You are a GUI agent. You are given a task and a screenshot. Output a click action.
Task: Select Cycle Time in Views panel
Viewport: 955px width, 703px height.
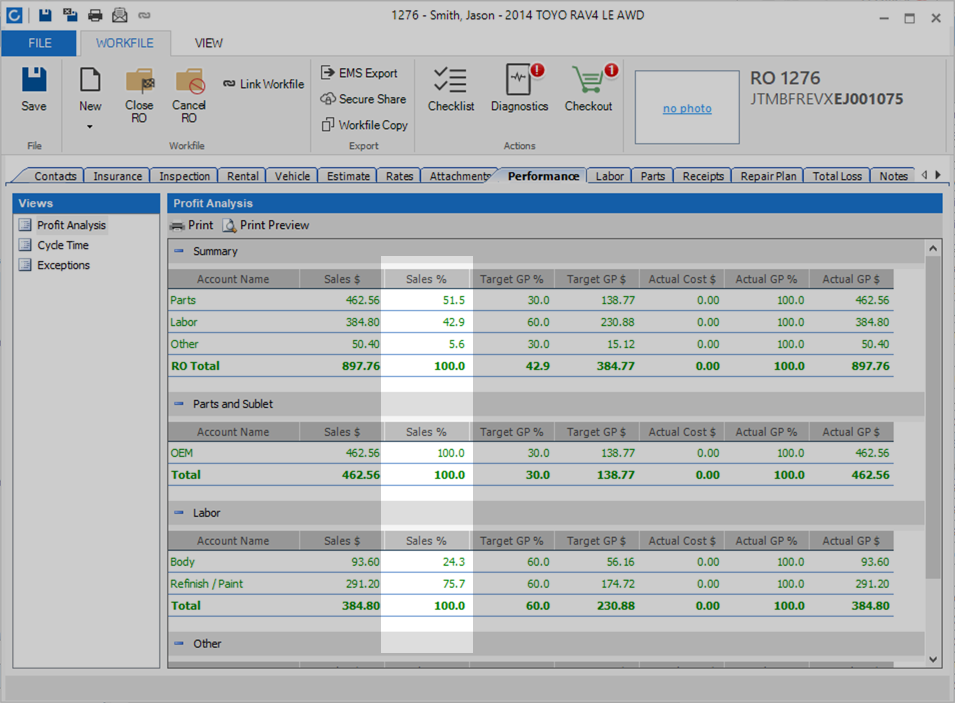tap(63, 245)
